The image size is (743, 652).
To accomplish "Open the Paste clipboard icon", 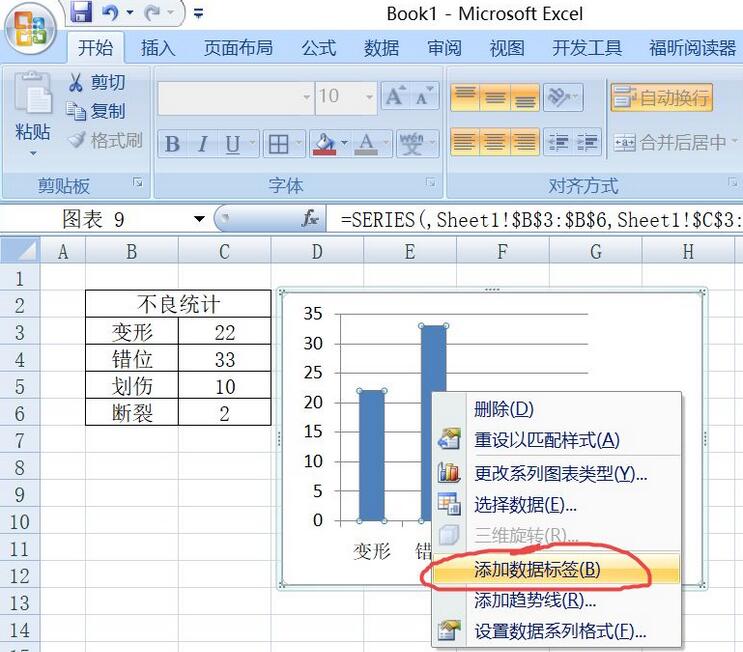I will [x=33, y=93].
